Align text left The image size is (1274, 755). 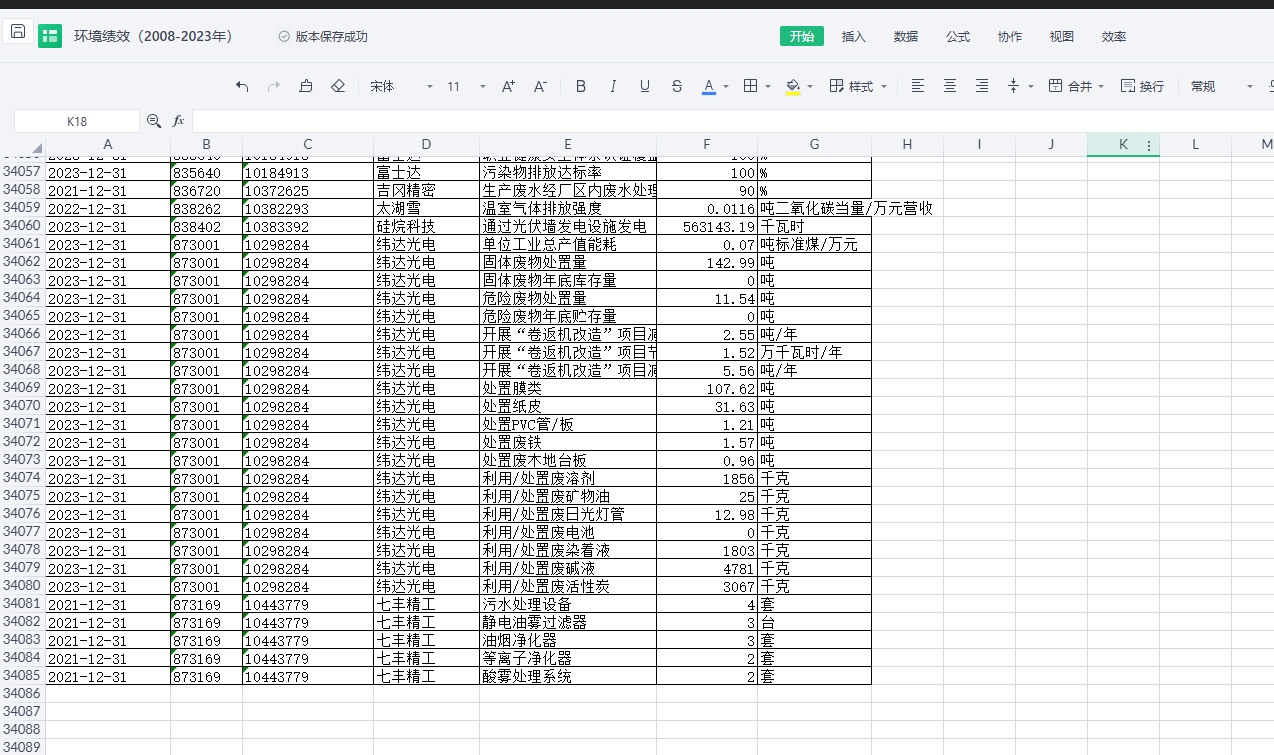pyautogui.click(x=918, y=87)
